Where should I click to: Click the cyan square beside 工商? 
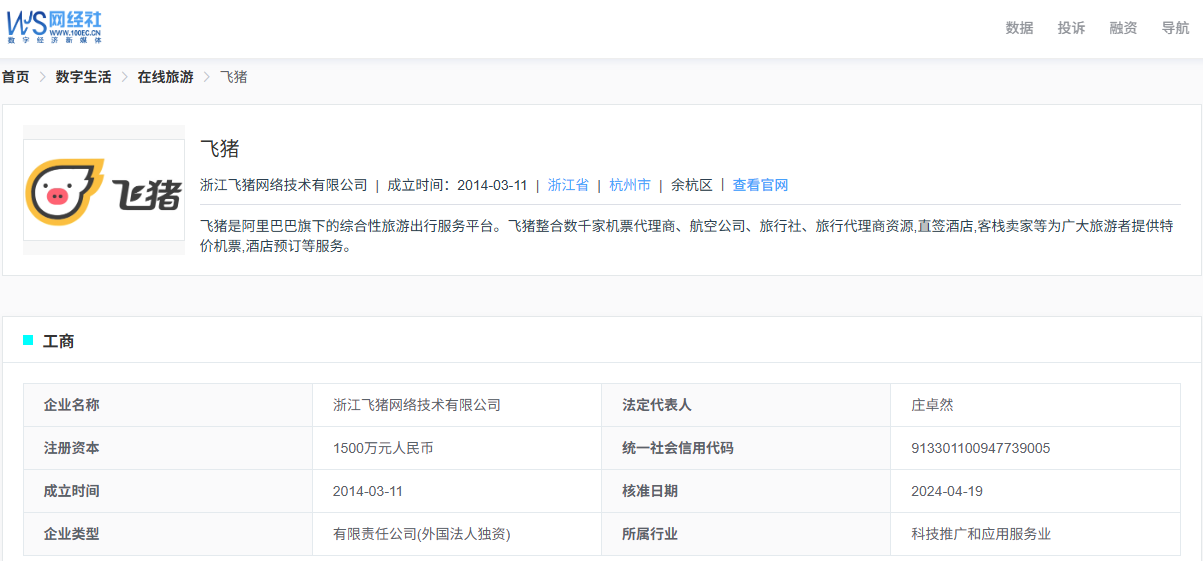click(x=28, y=340)
